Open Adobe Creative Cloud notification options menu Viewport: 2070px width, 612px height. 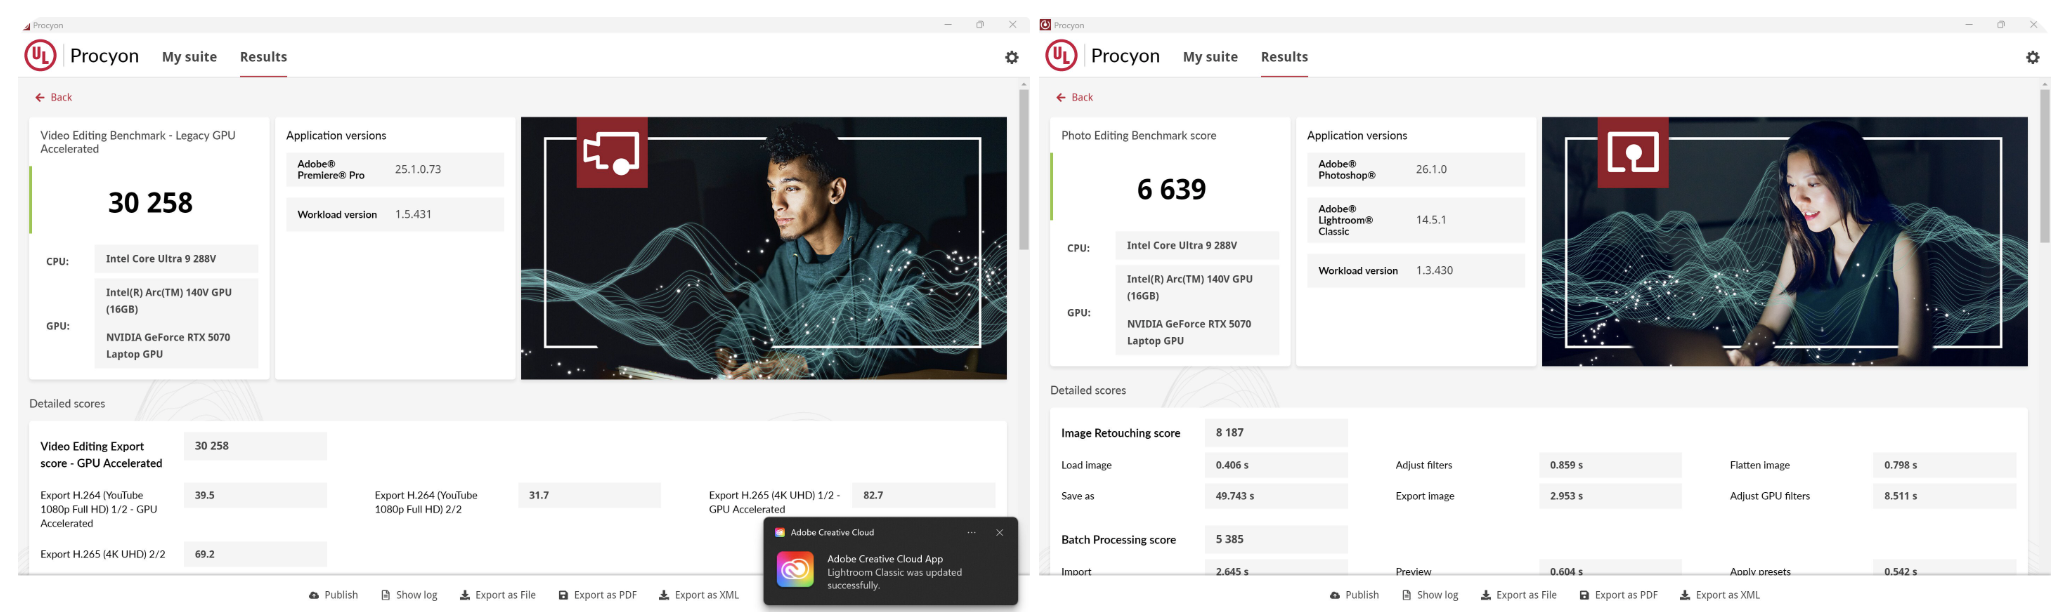(x=971, y=533)
